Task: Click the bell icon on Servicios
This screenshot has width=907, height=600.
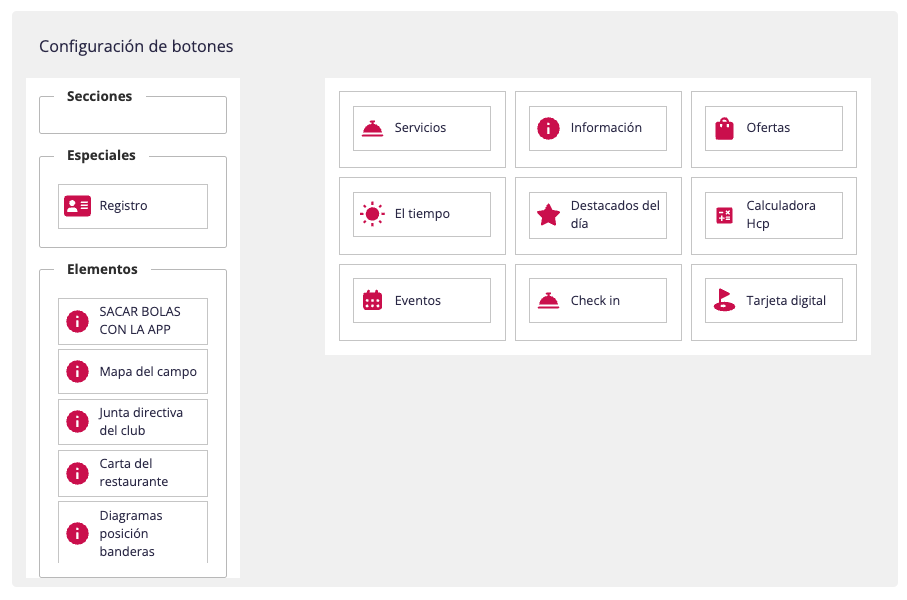Action: (x=373, y=128)
